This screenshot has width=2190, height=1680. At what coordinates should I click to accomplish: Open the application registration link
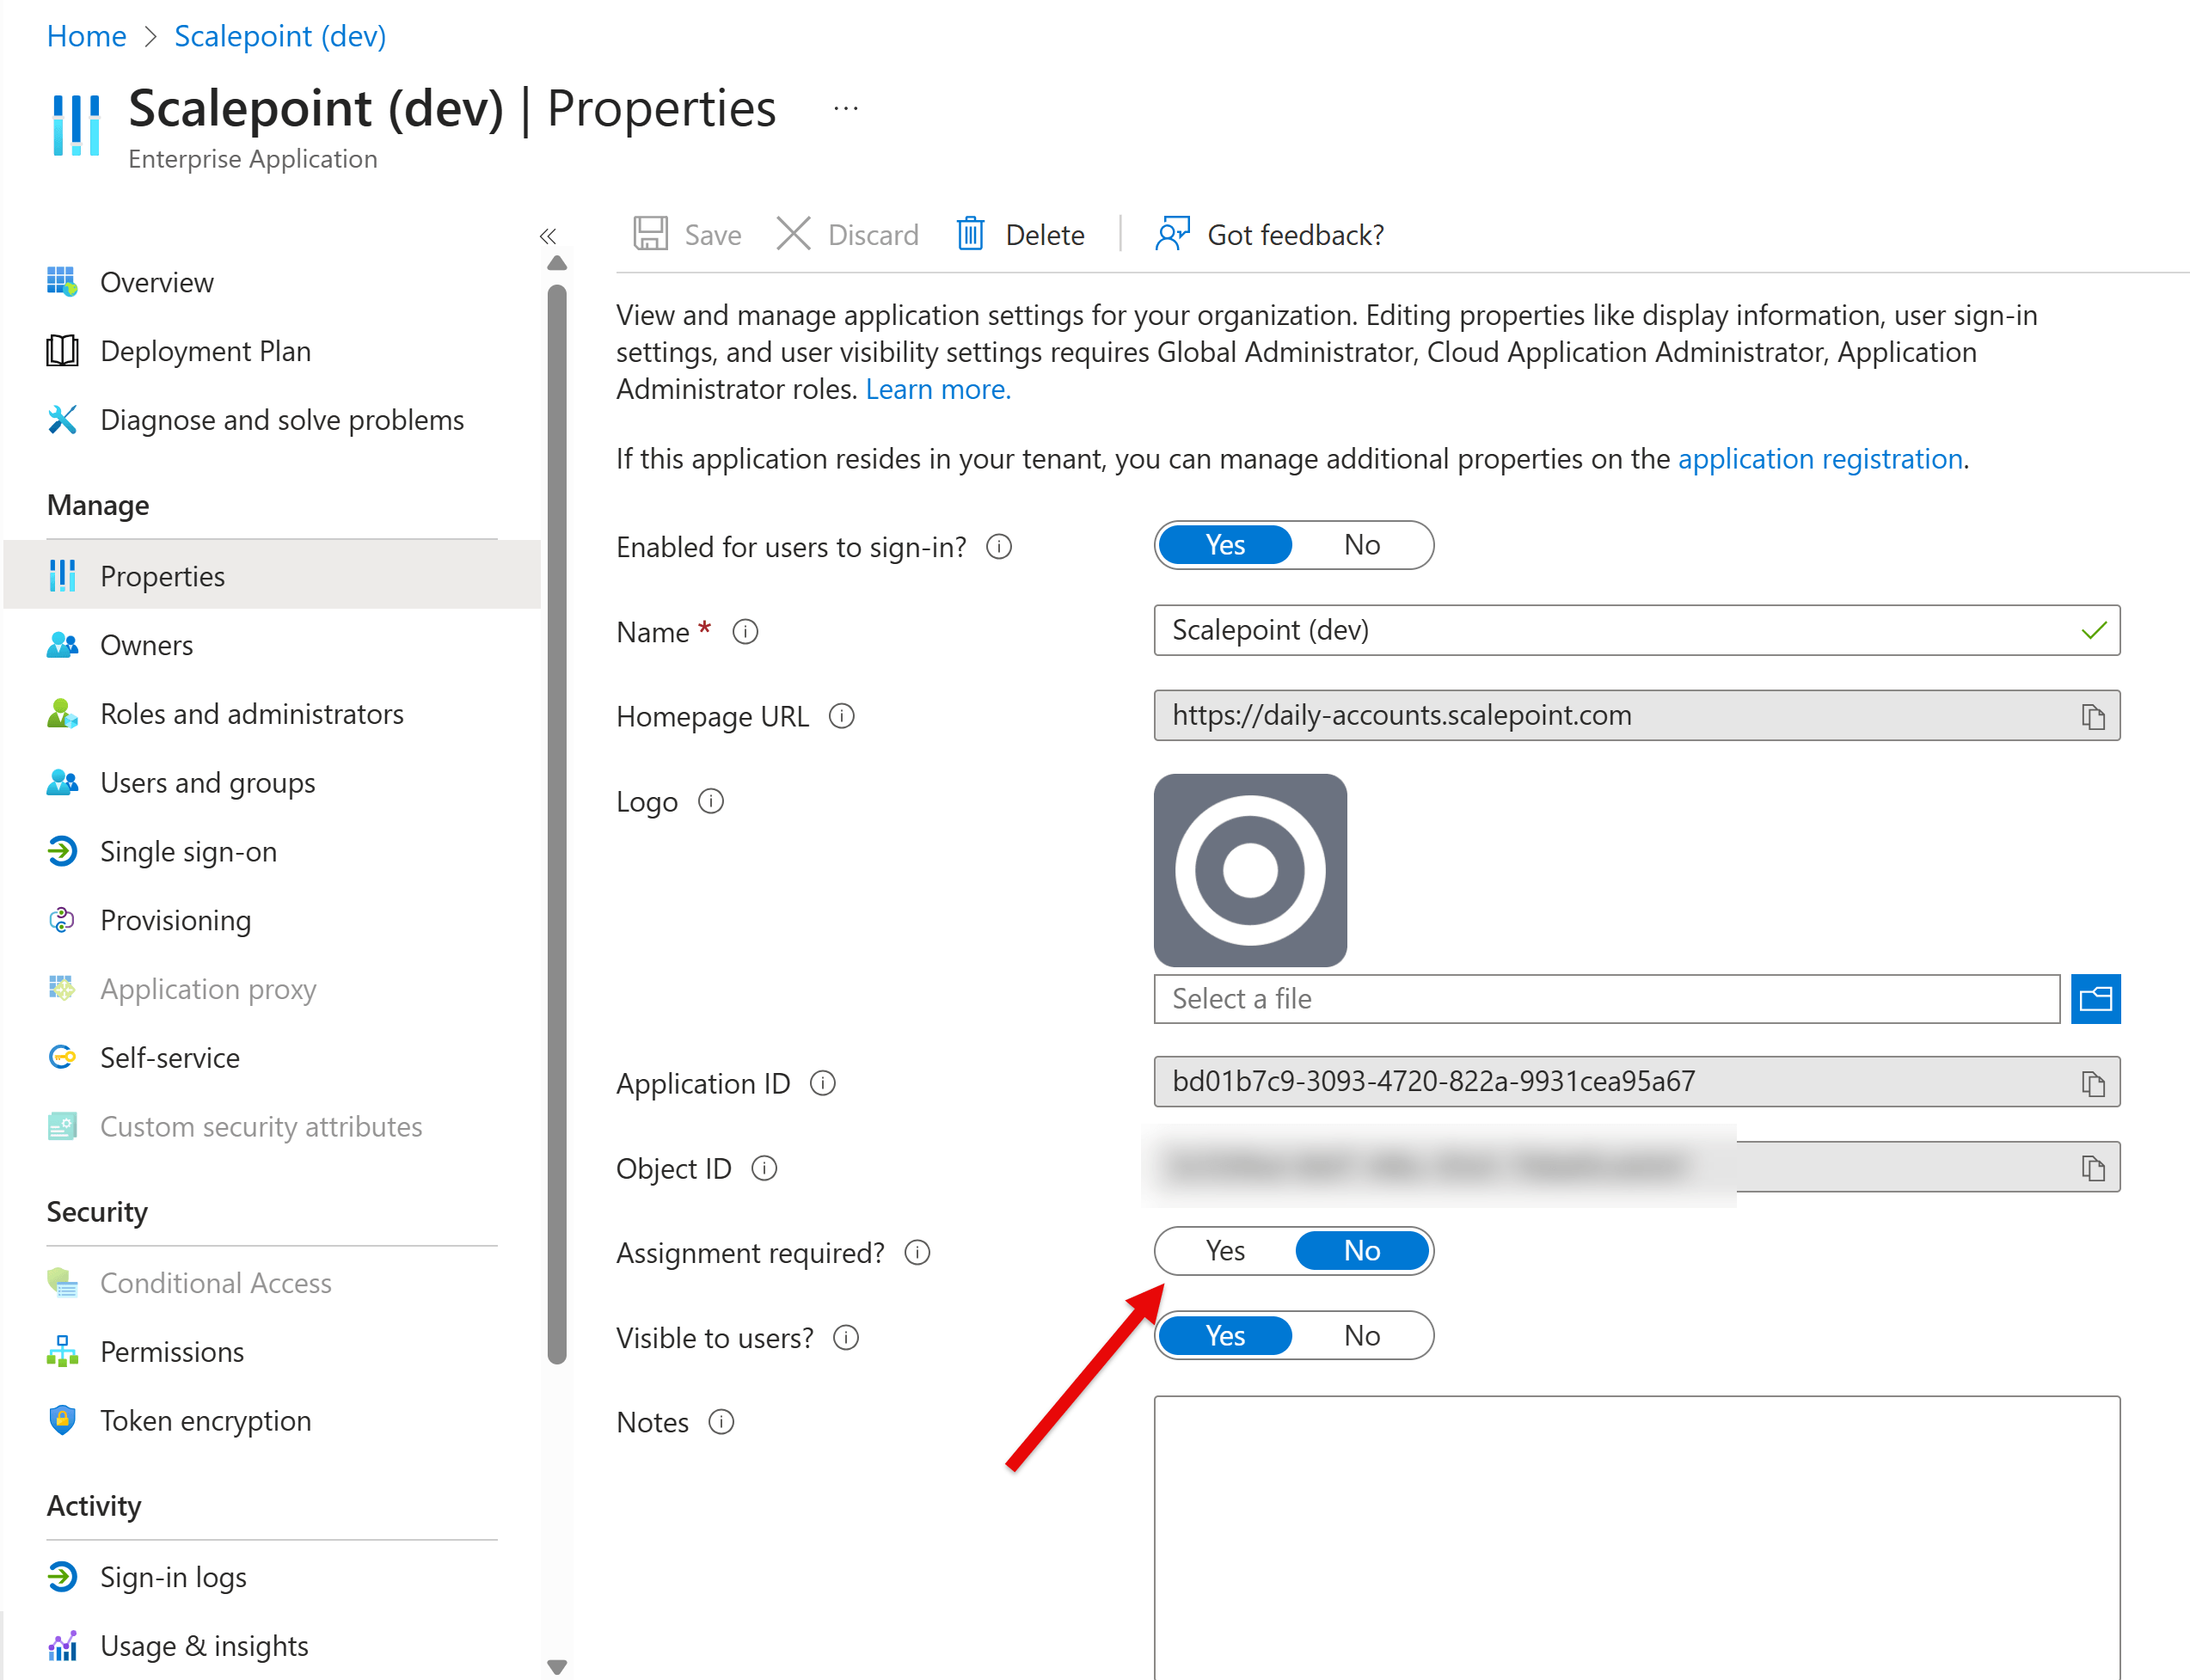pyautogui.click(x=1819, y=459)
